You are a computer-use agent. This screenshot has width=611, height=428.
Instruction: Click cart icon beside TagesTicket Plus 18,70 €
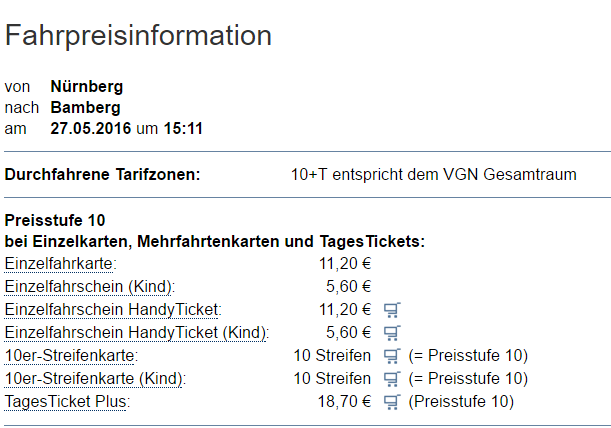(392, 402)
